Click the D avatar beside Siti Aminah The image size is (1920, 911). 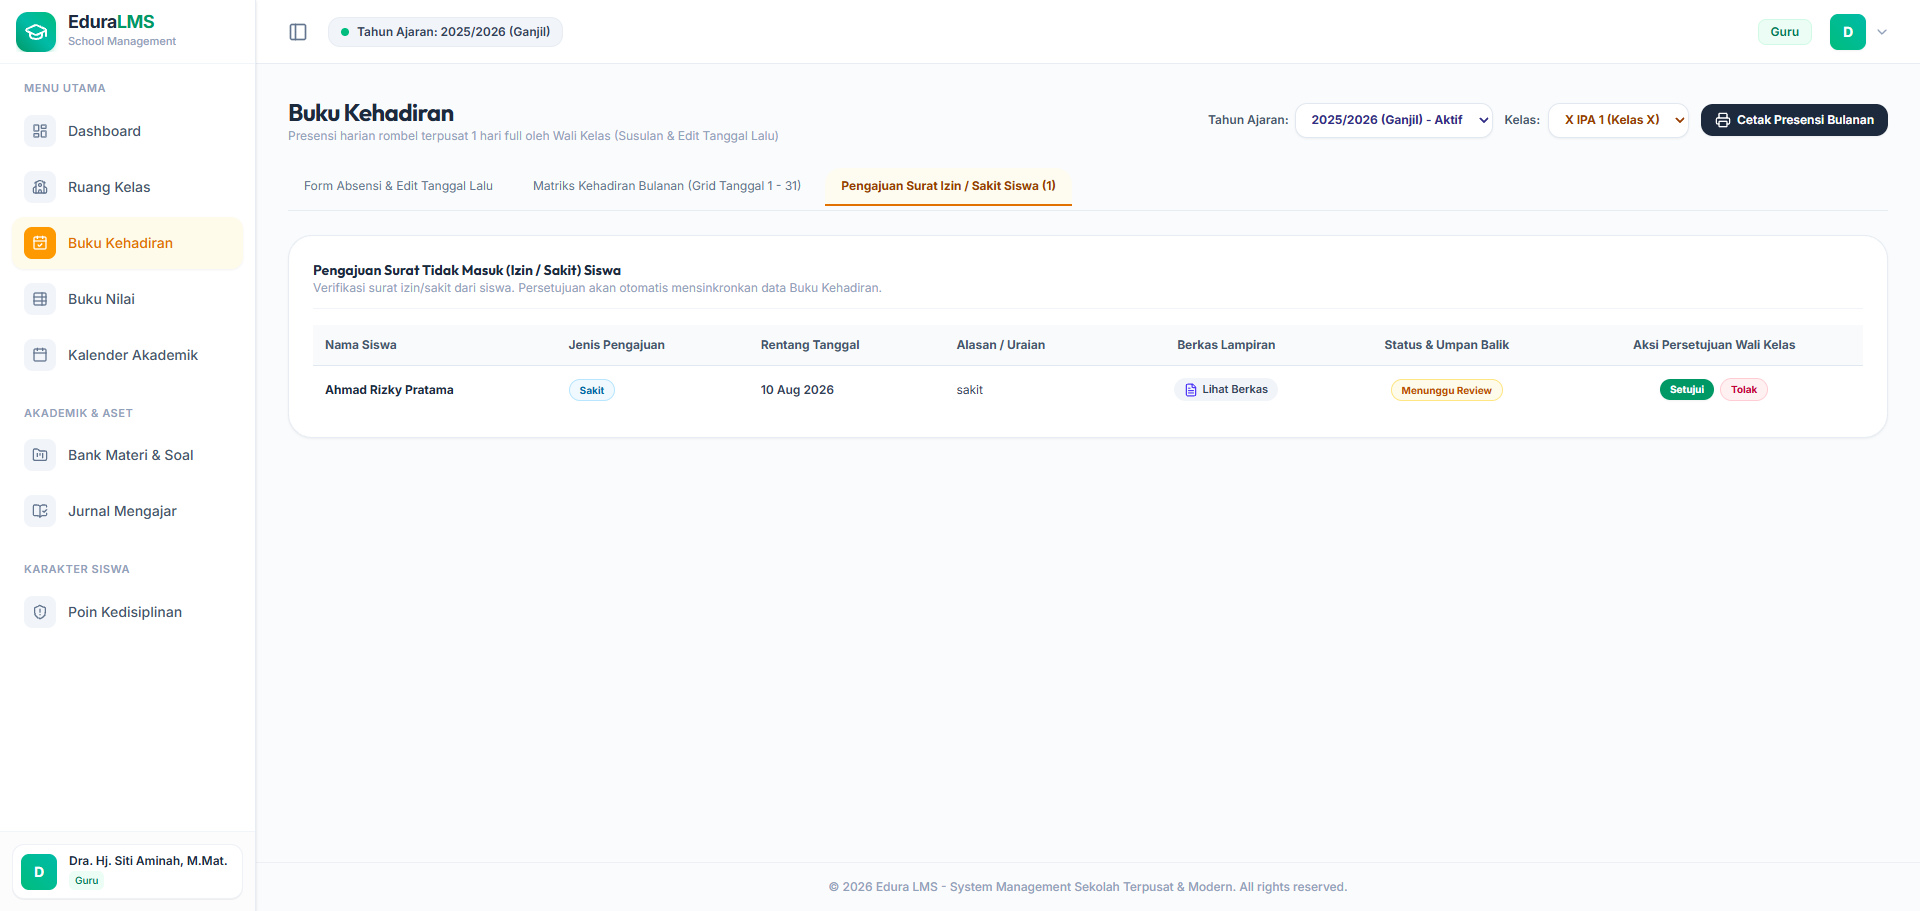(39, 872)
